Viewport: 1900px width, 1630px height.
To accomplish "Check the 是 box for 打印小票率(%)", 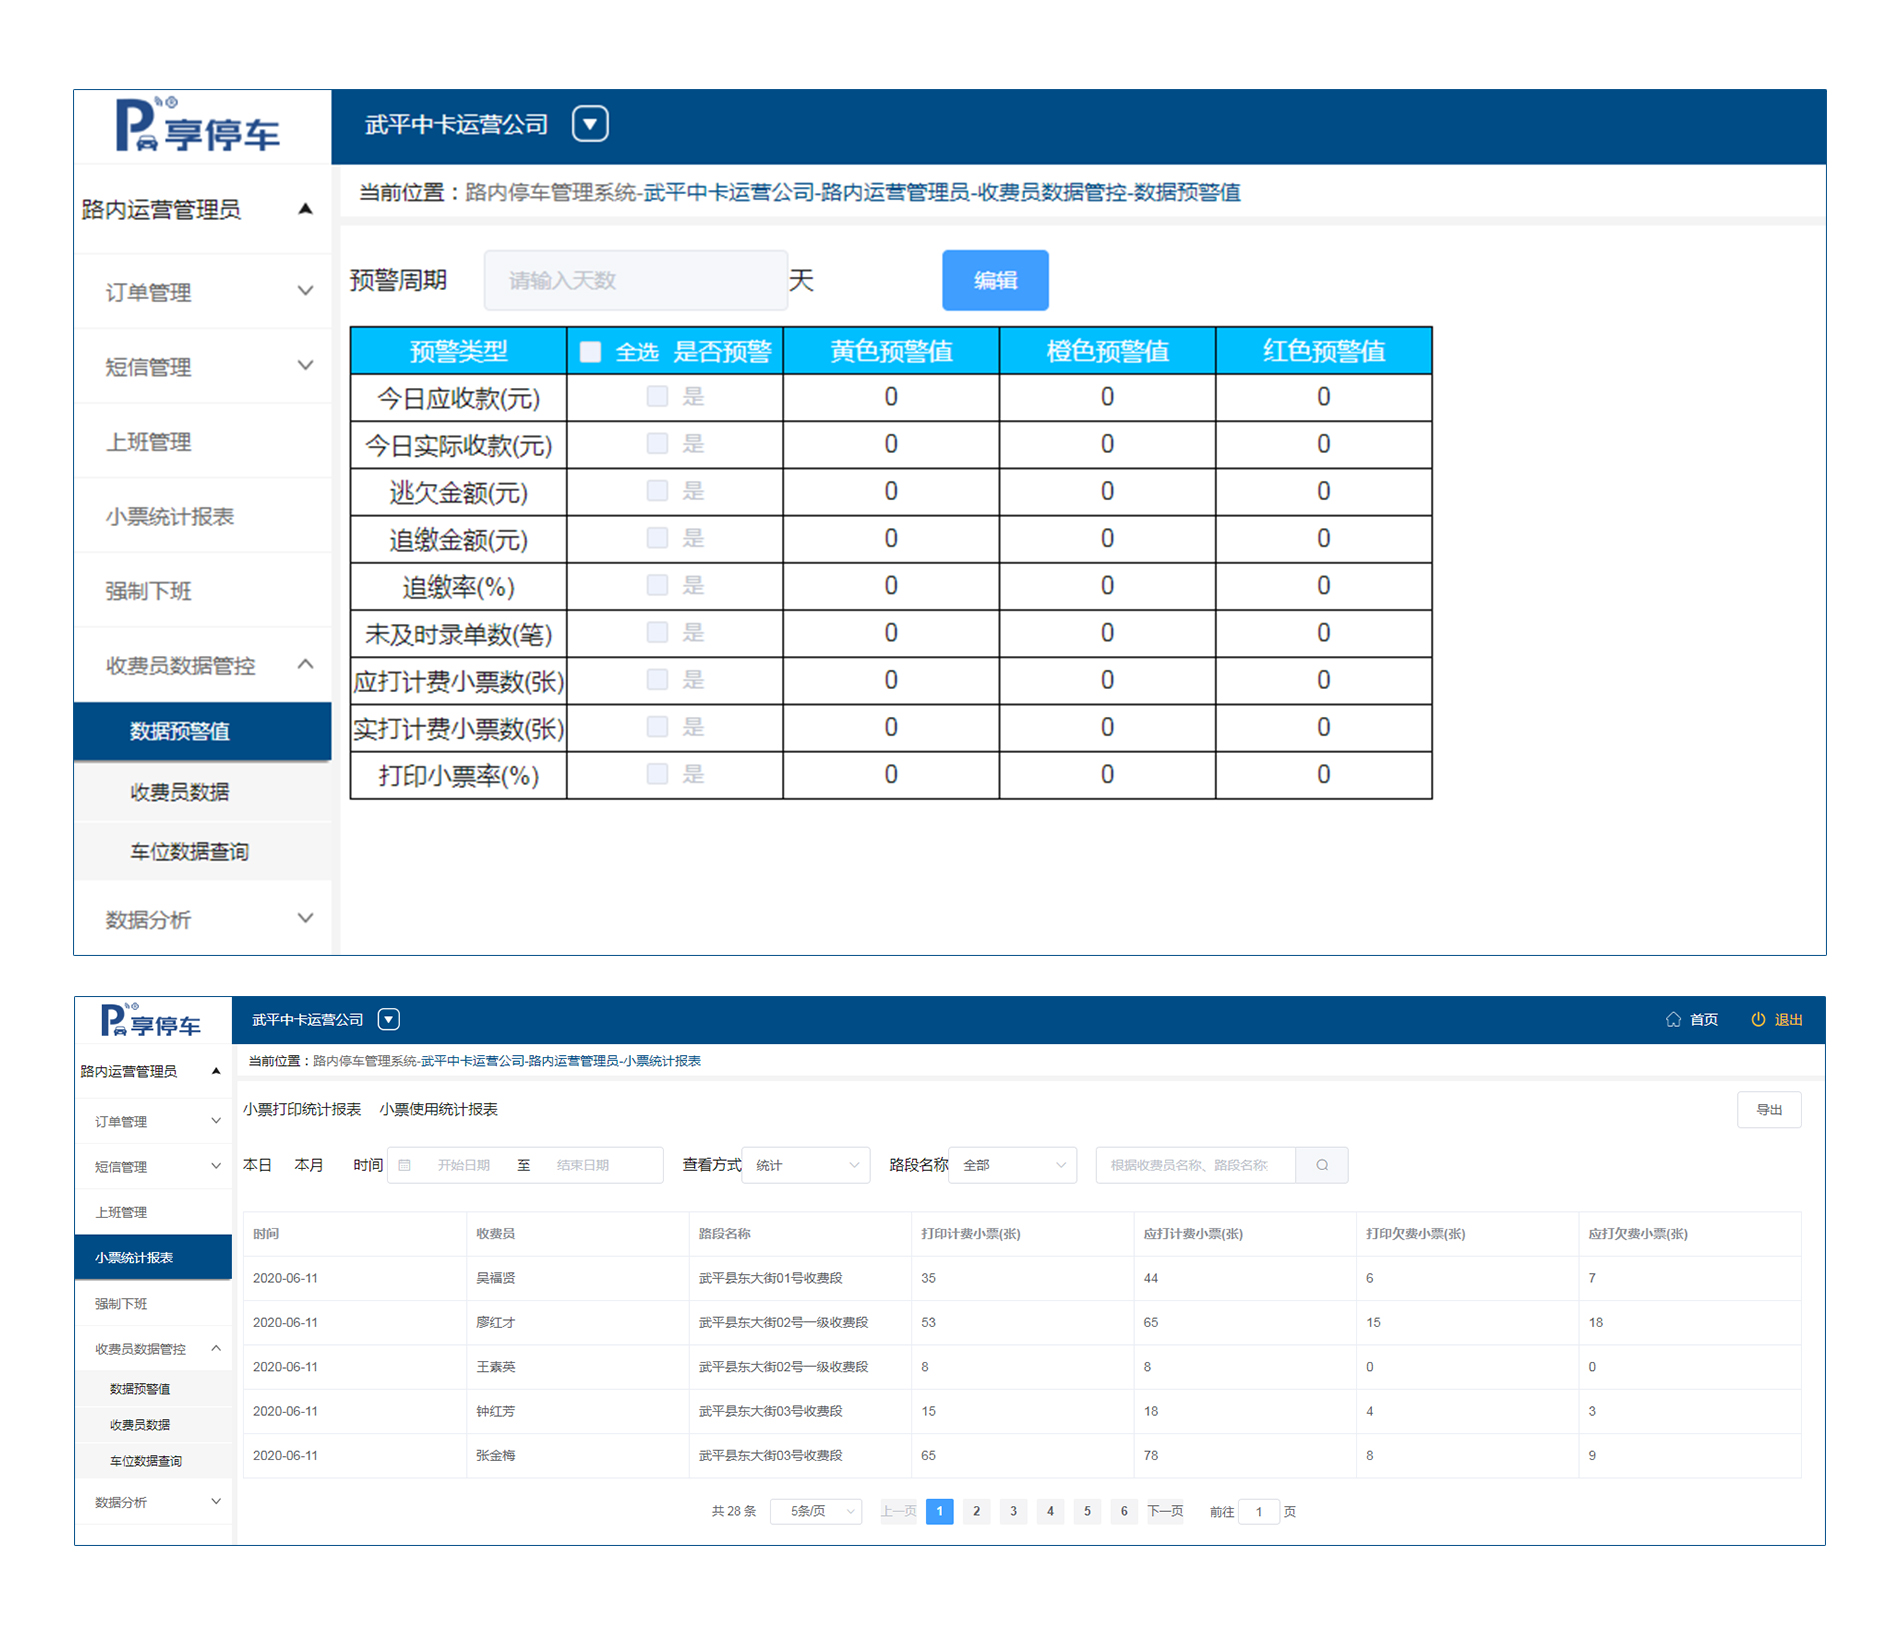I will click(x=657, y=774).
